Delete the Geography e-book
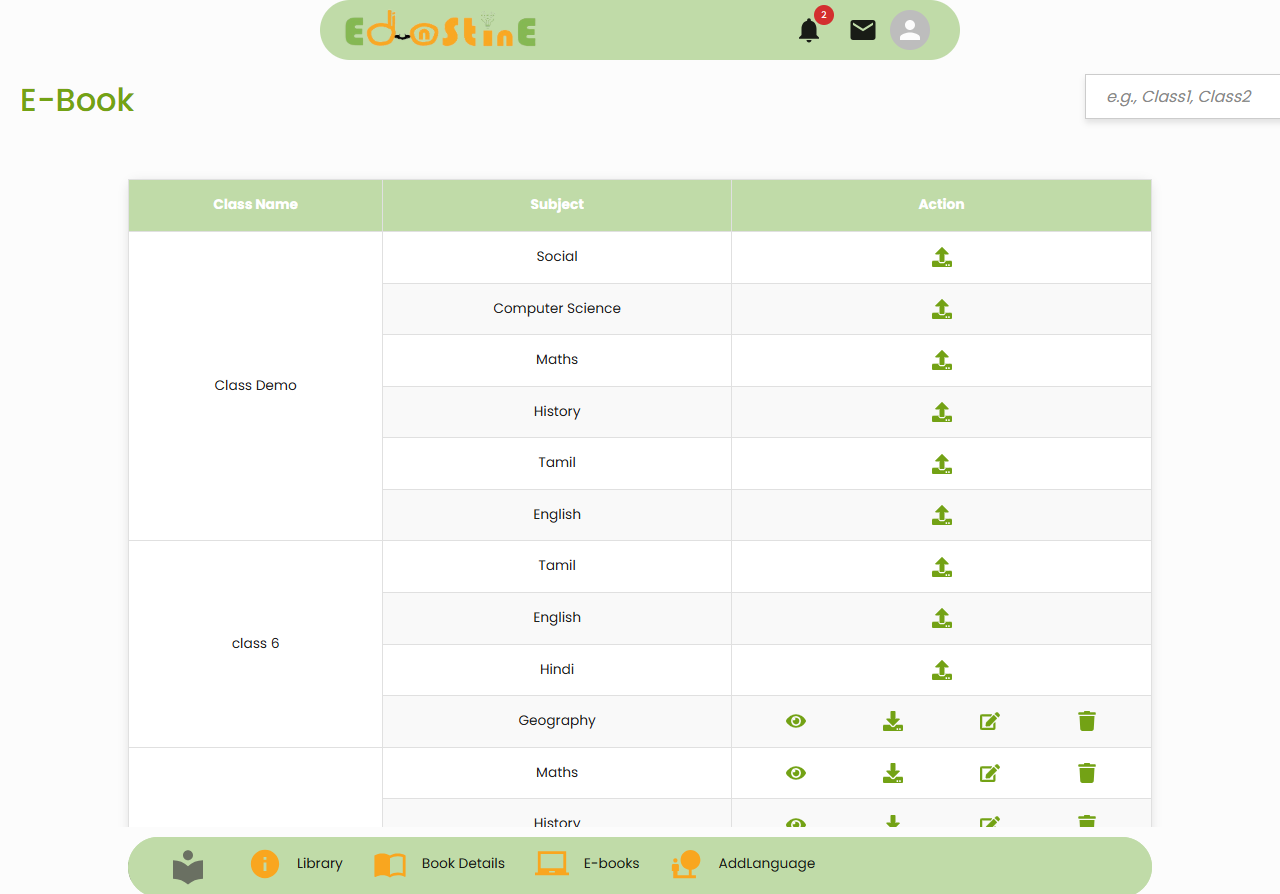Screen dimensions: 1280x894 click(1086, 721)
